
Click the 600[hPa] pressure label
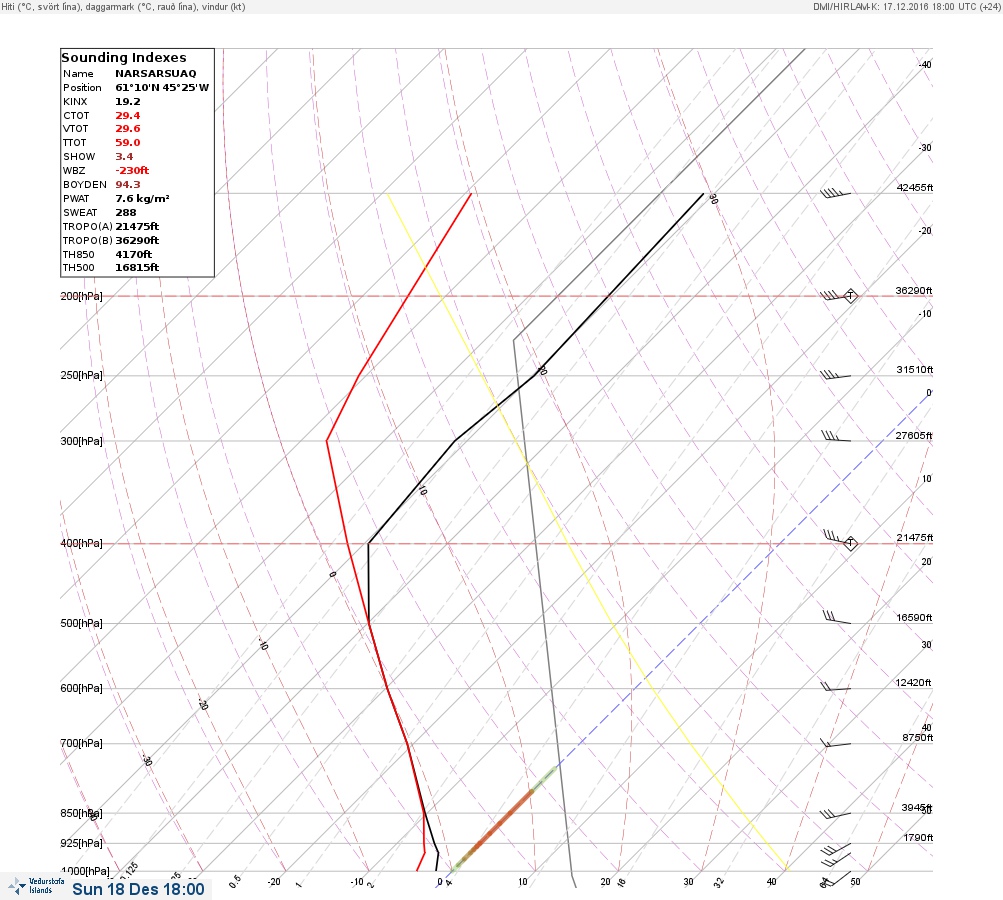click(81, 688)
